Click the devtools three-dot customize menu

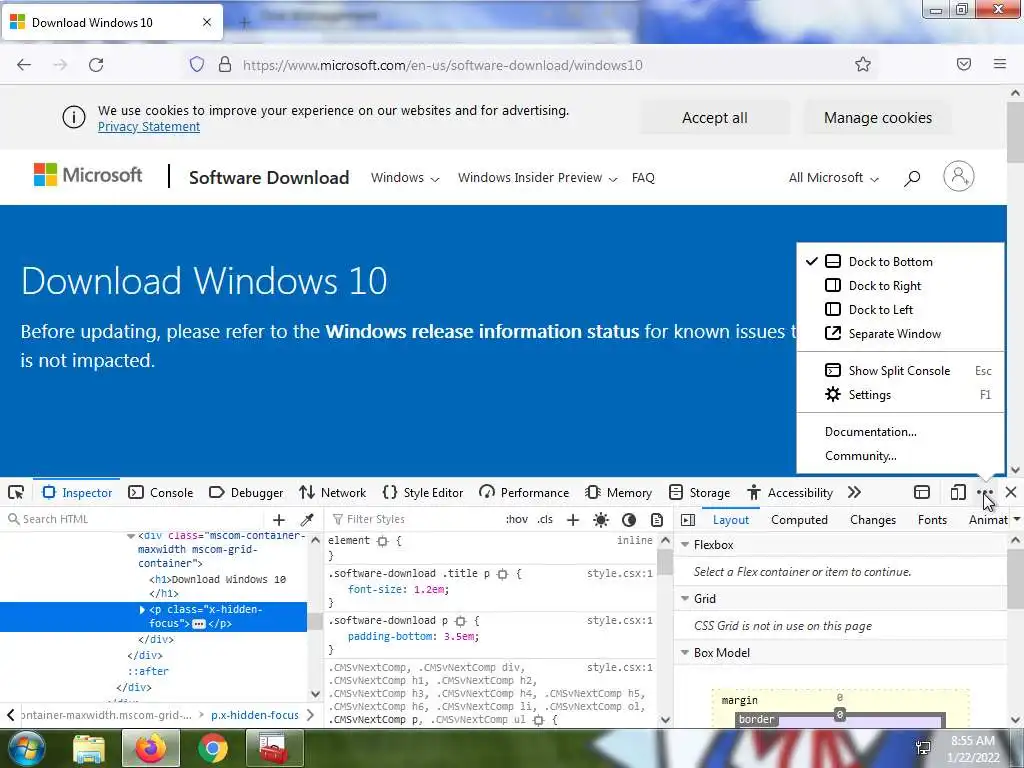coord(985,492)
